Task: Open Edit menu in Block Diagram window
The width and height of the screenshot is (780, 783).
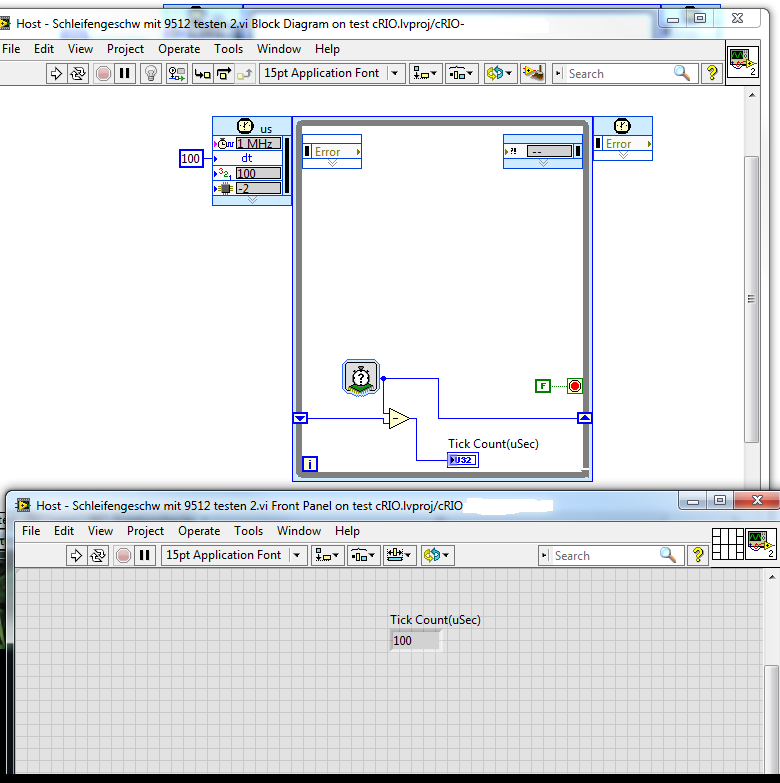Action: 44,49
